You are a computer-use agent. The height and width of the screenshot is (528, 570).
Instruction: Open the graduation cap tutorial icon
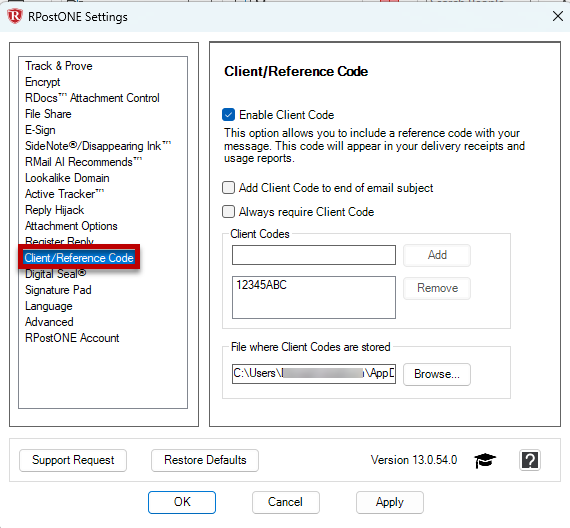(x=485, y=460)
